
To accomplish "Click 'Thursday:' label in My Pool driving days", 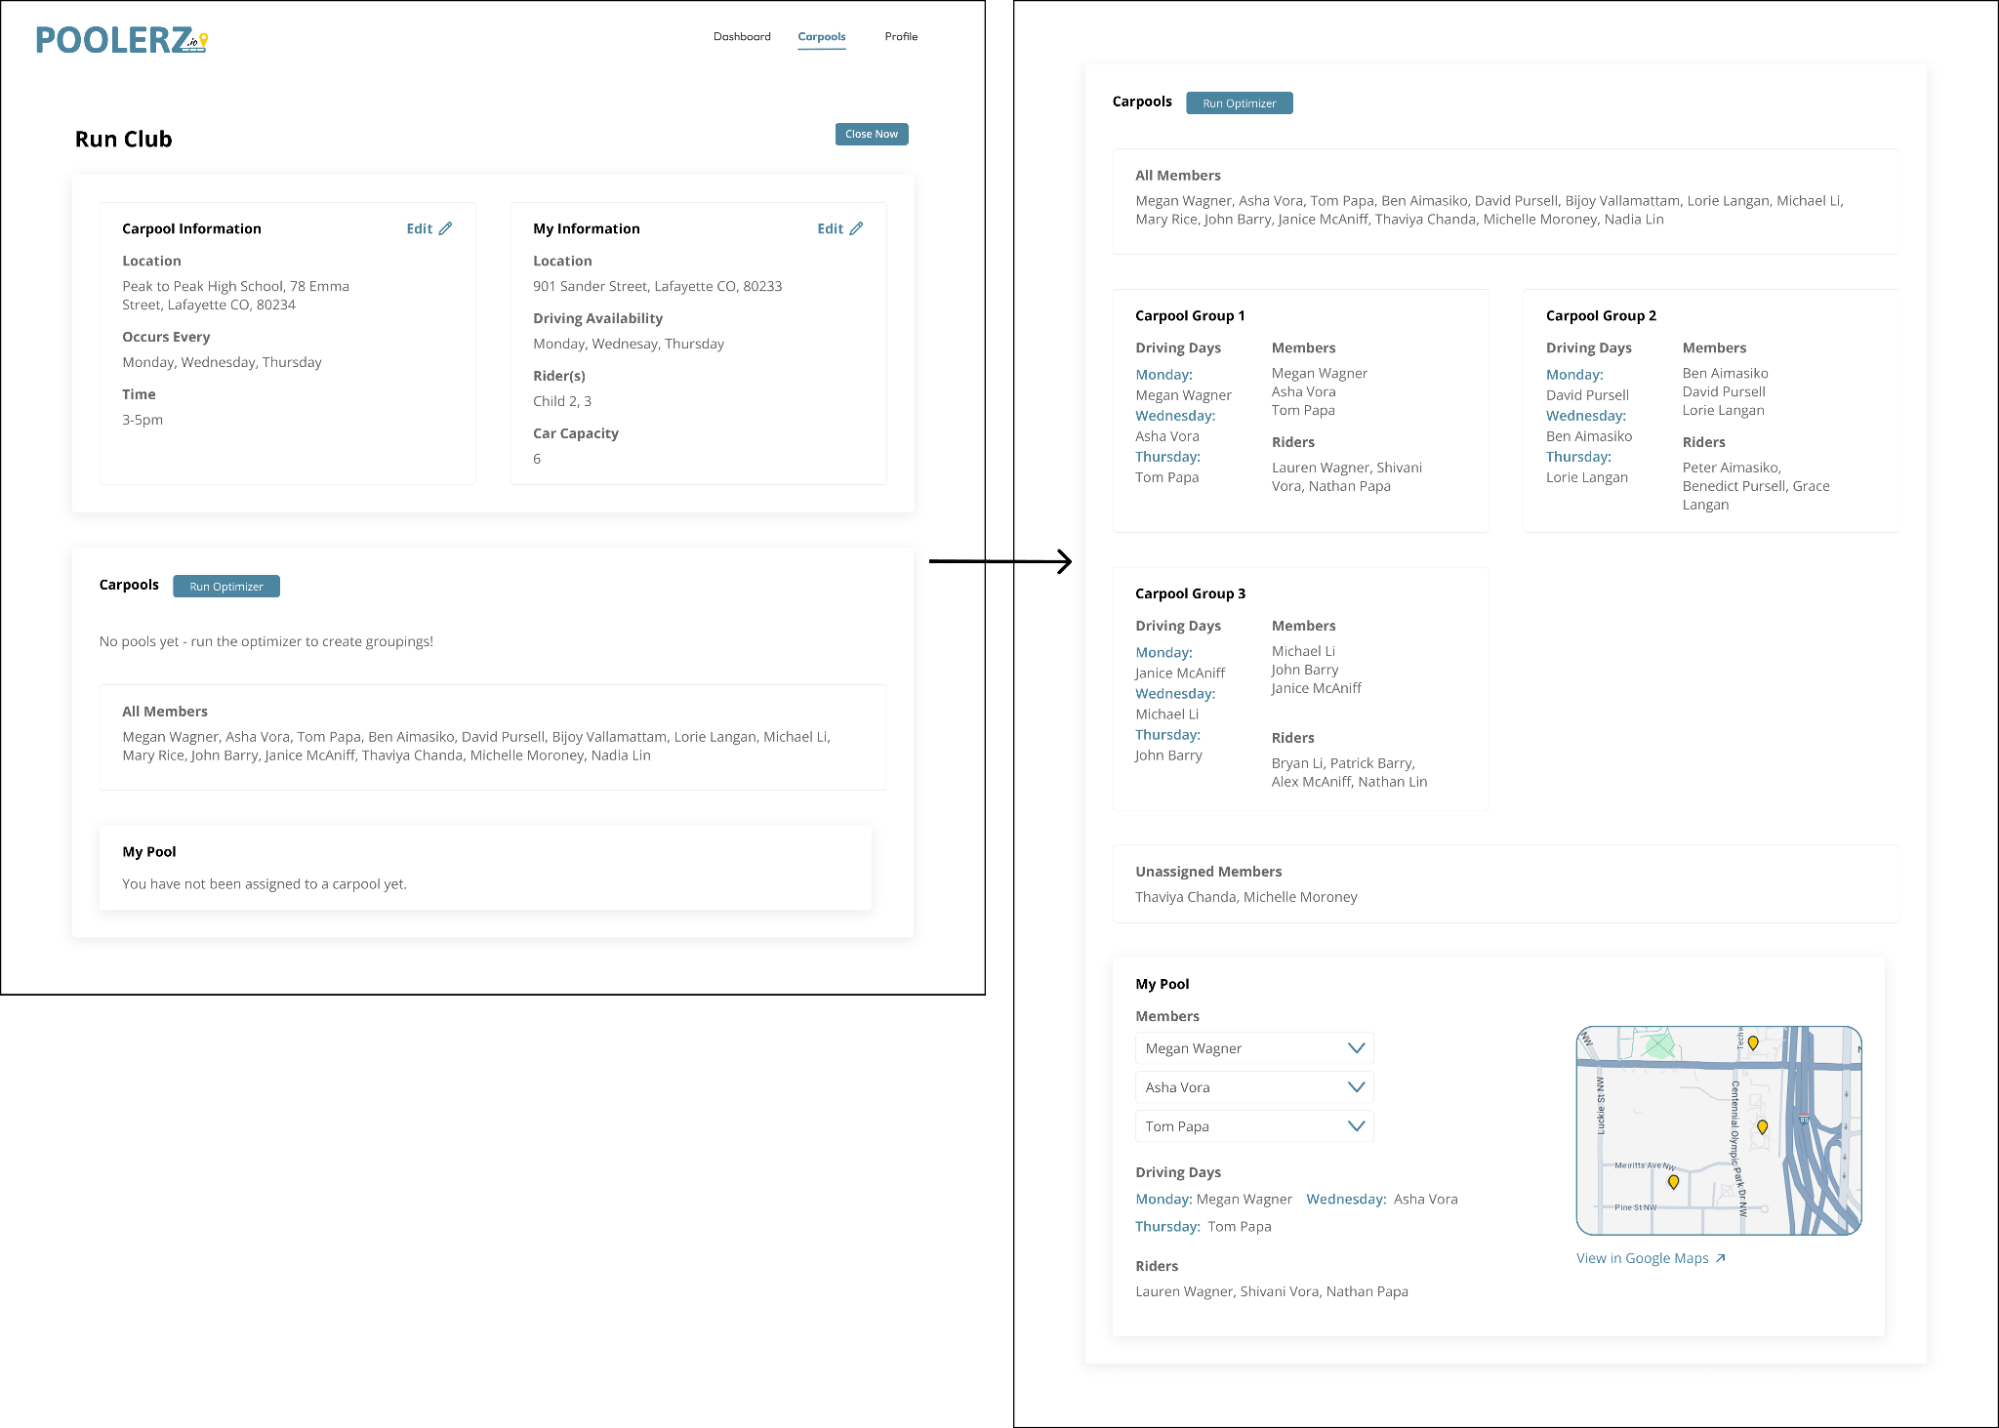I will 1167,1227.
